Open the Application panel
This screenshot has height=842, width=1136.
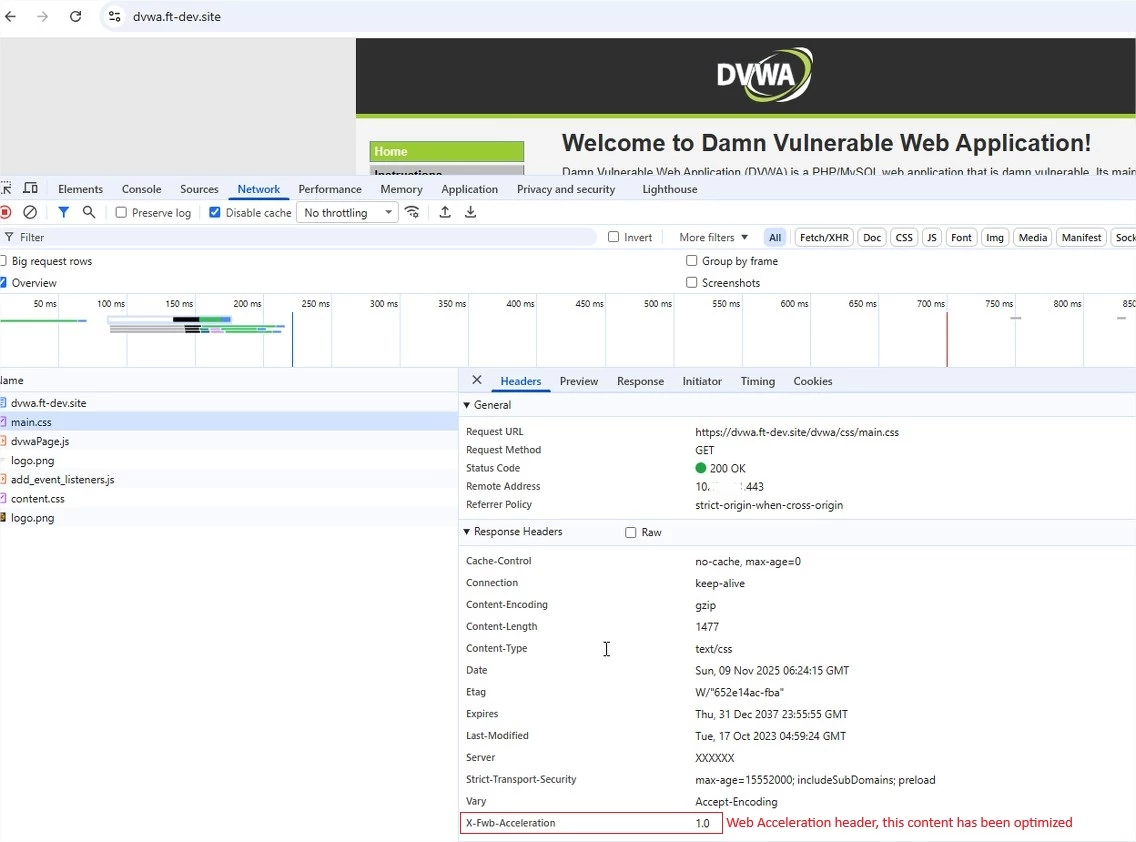[x=469, y=189]
